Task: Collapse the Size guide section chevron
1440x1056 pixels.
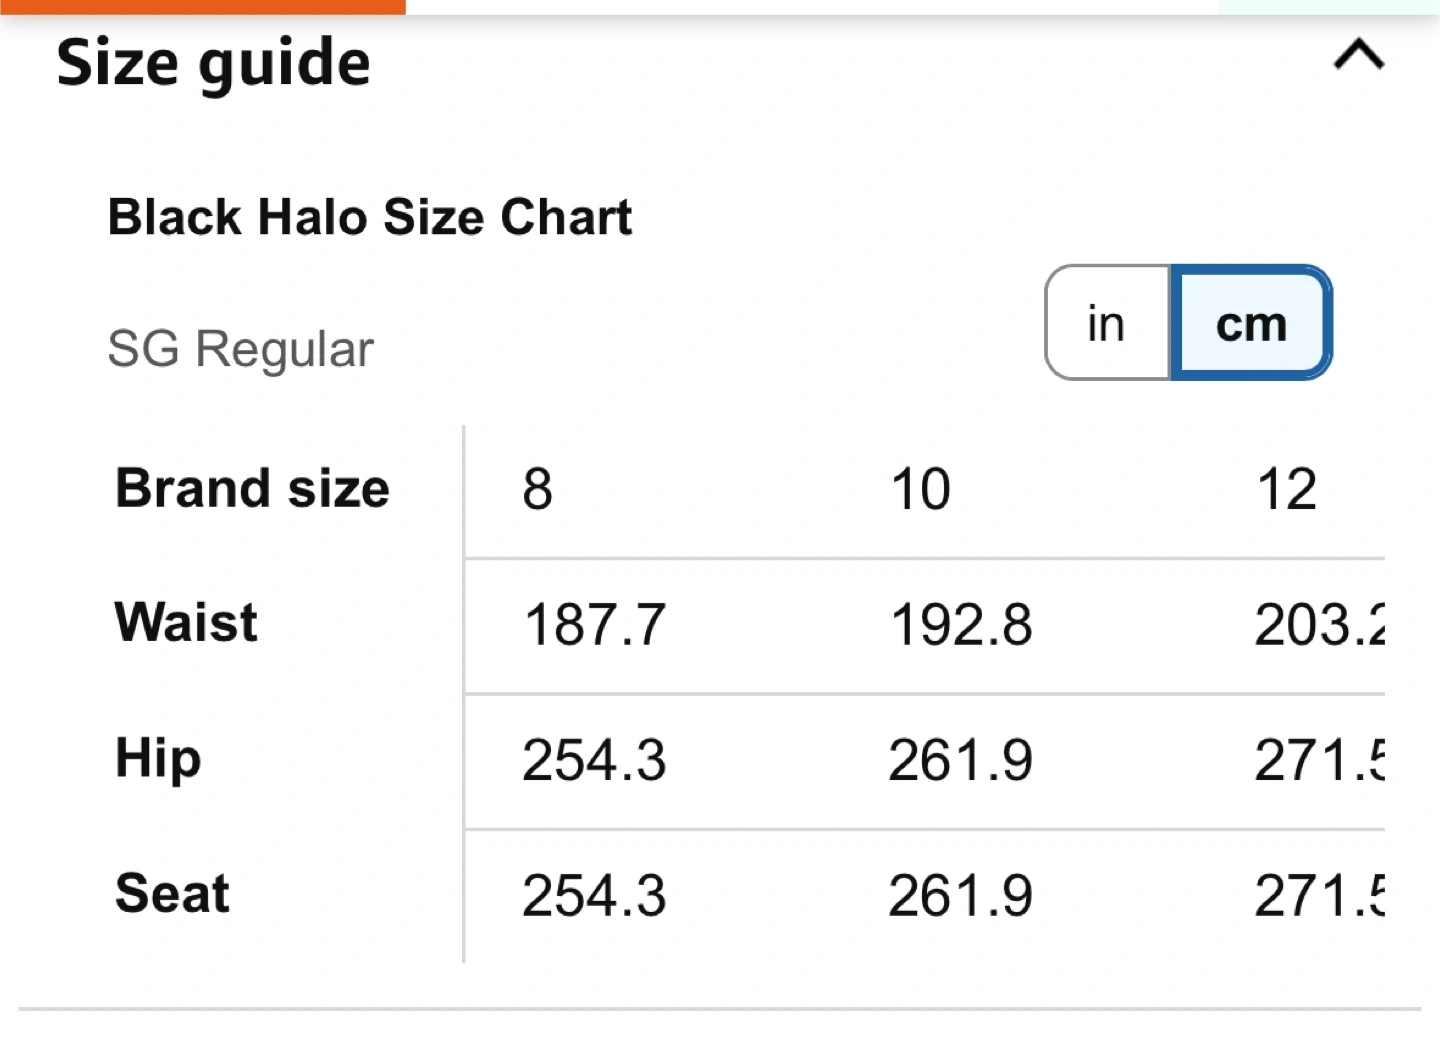Action: [x=1358, y=56]
